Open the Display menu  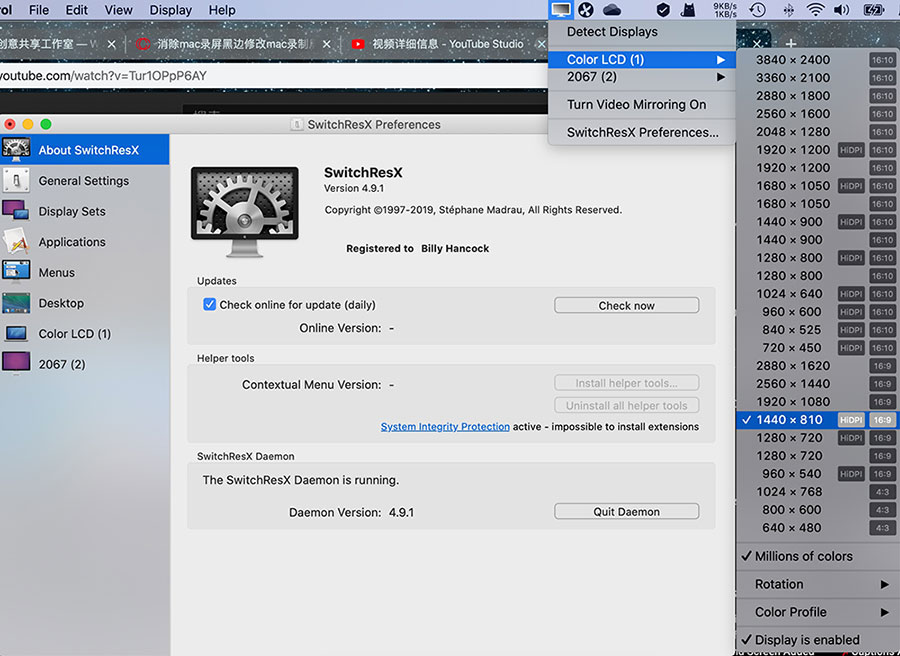pos(170,10)
